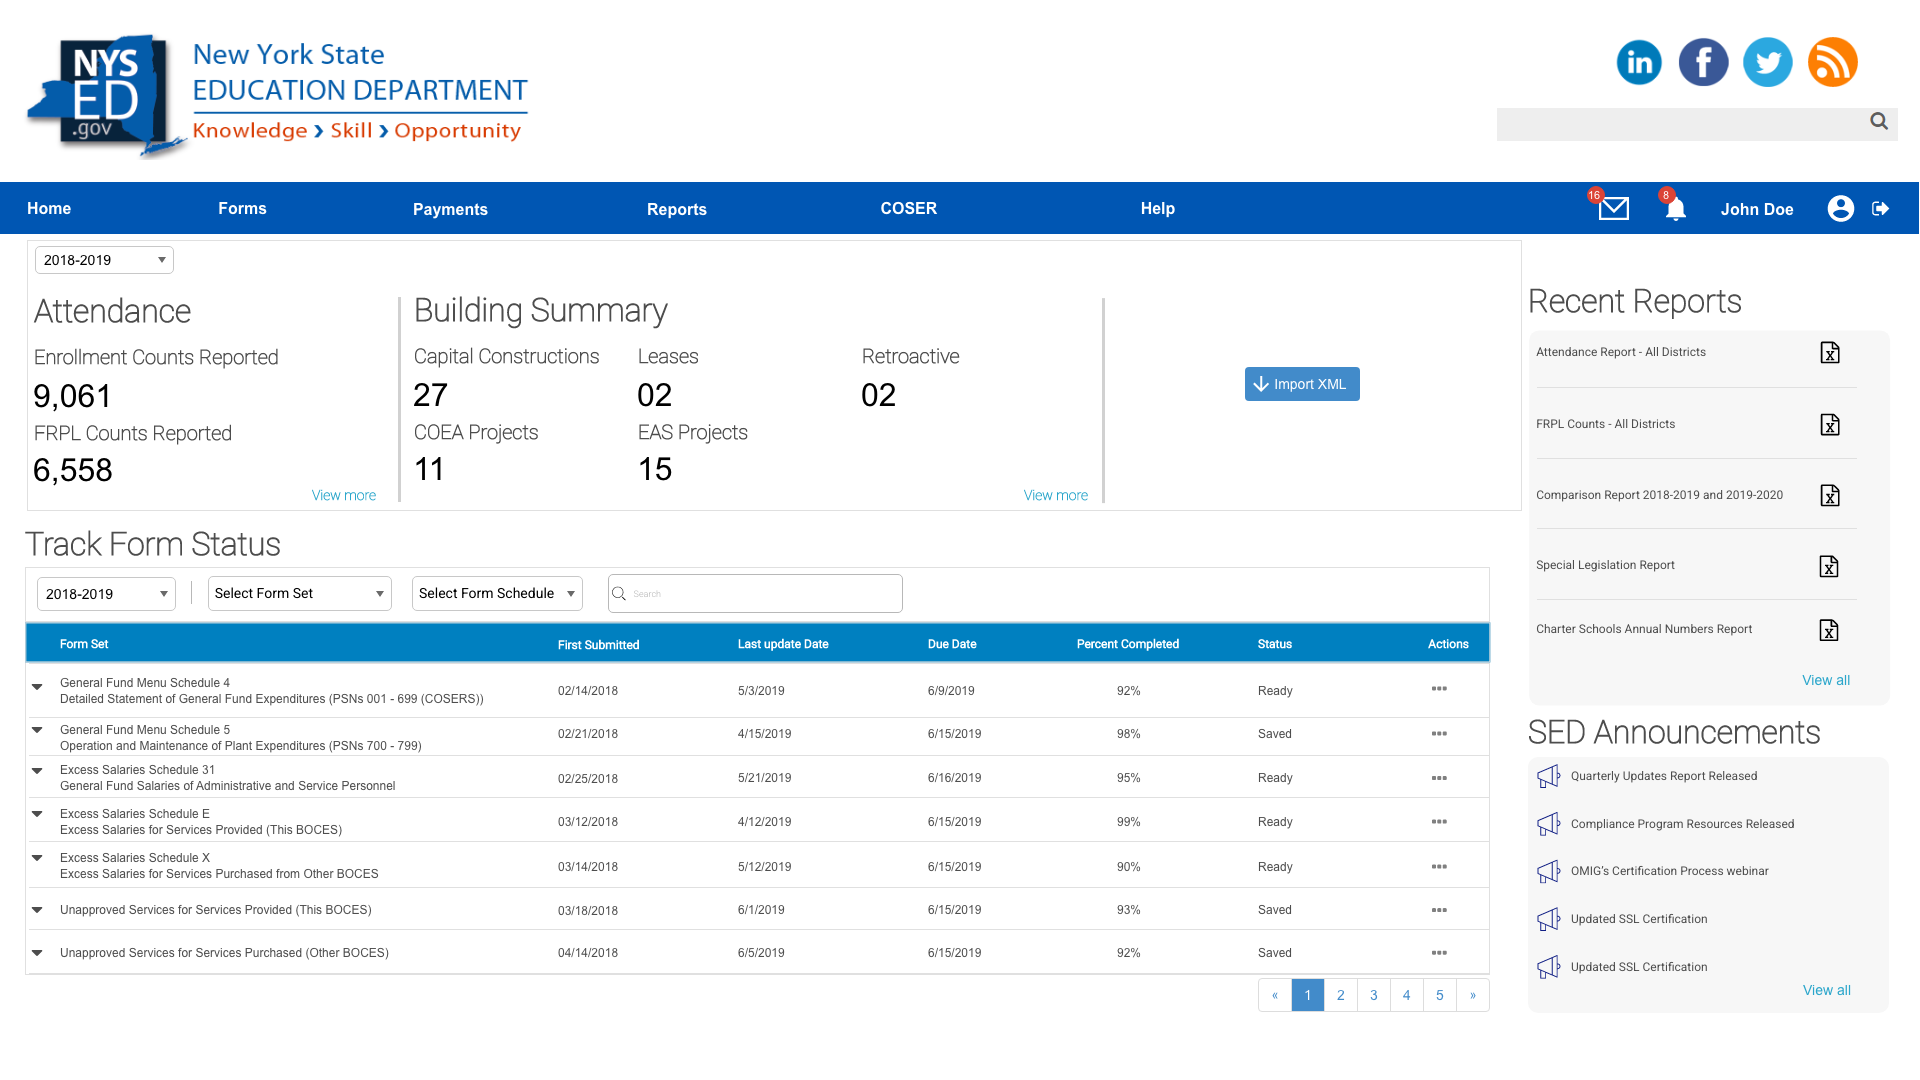Open the top 2018-2019 year dropdown
Viewport: 1920px width, 1080px height.
[x=104, y=260]
